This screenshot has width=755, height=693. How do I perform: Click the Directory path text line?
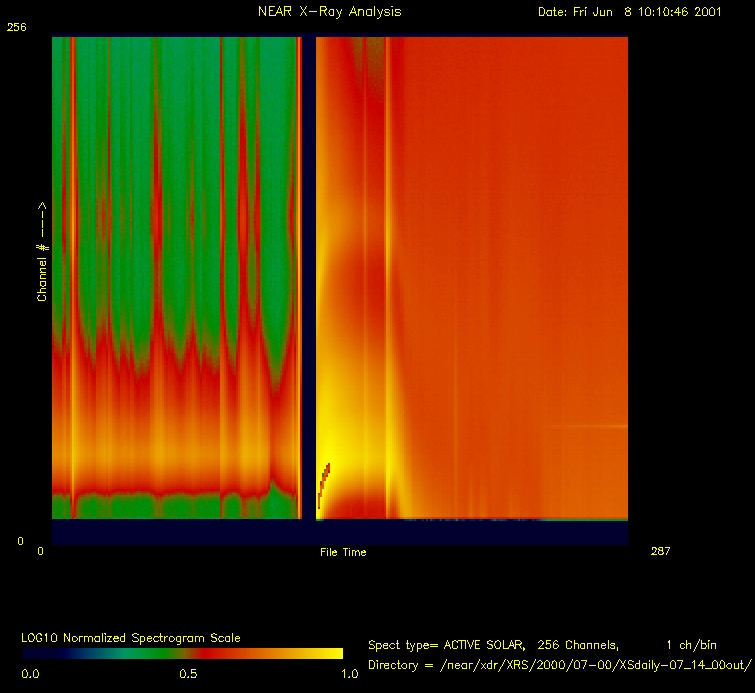coord(558,664)
